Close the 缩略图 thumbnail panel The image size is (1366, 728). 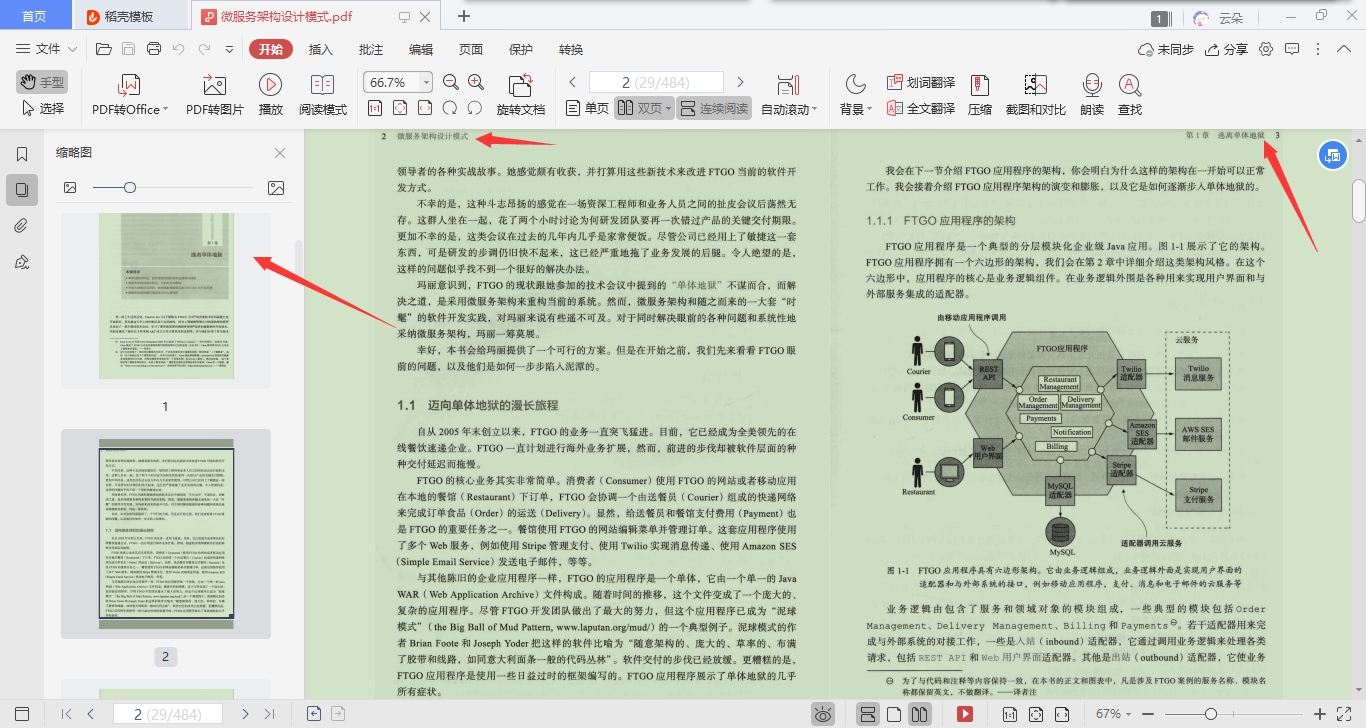coord(280,153)
